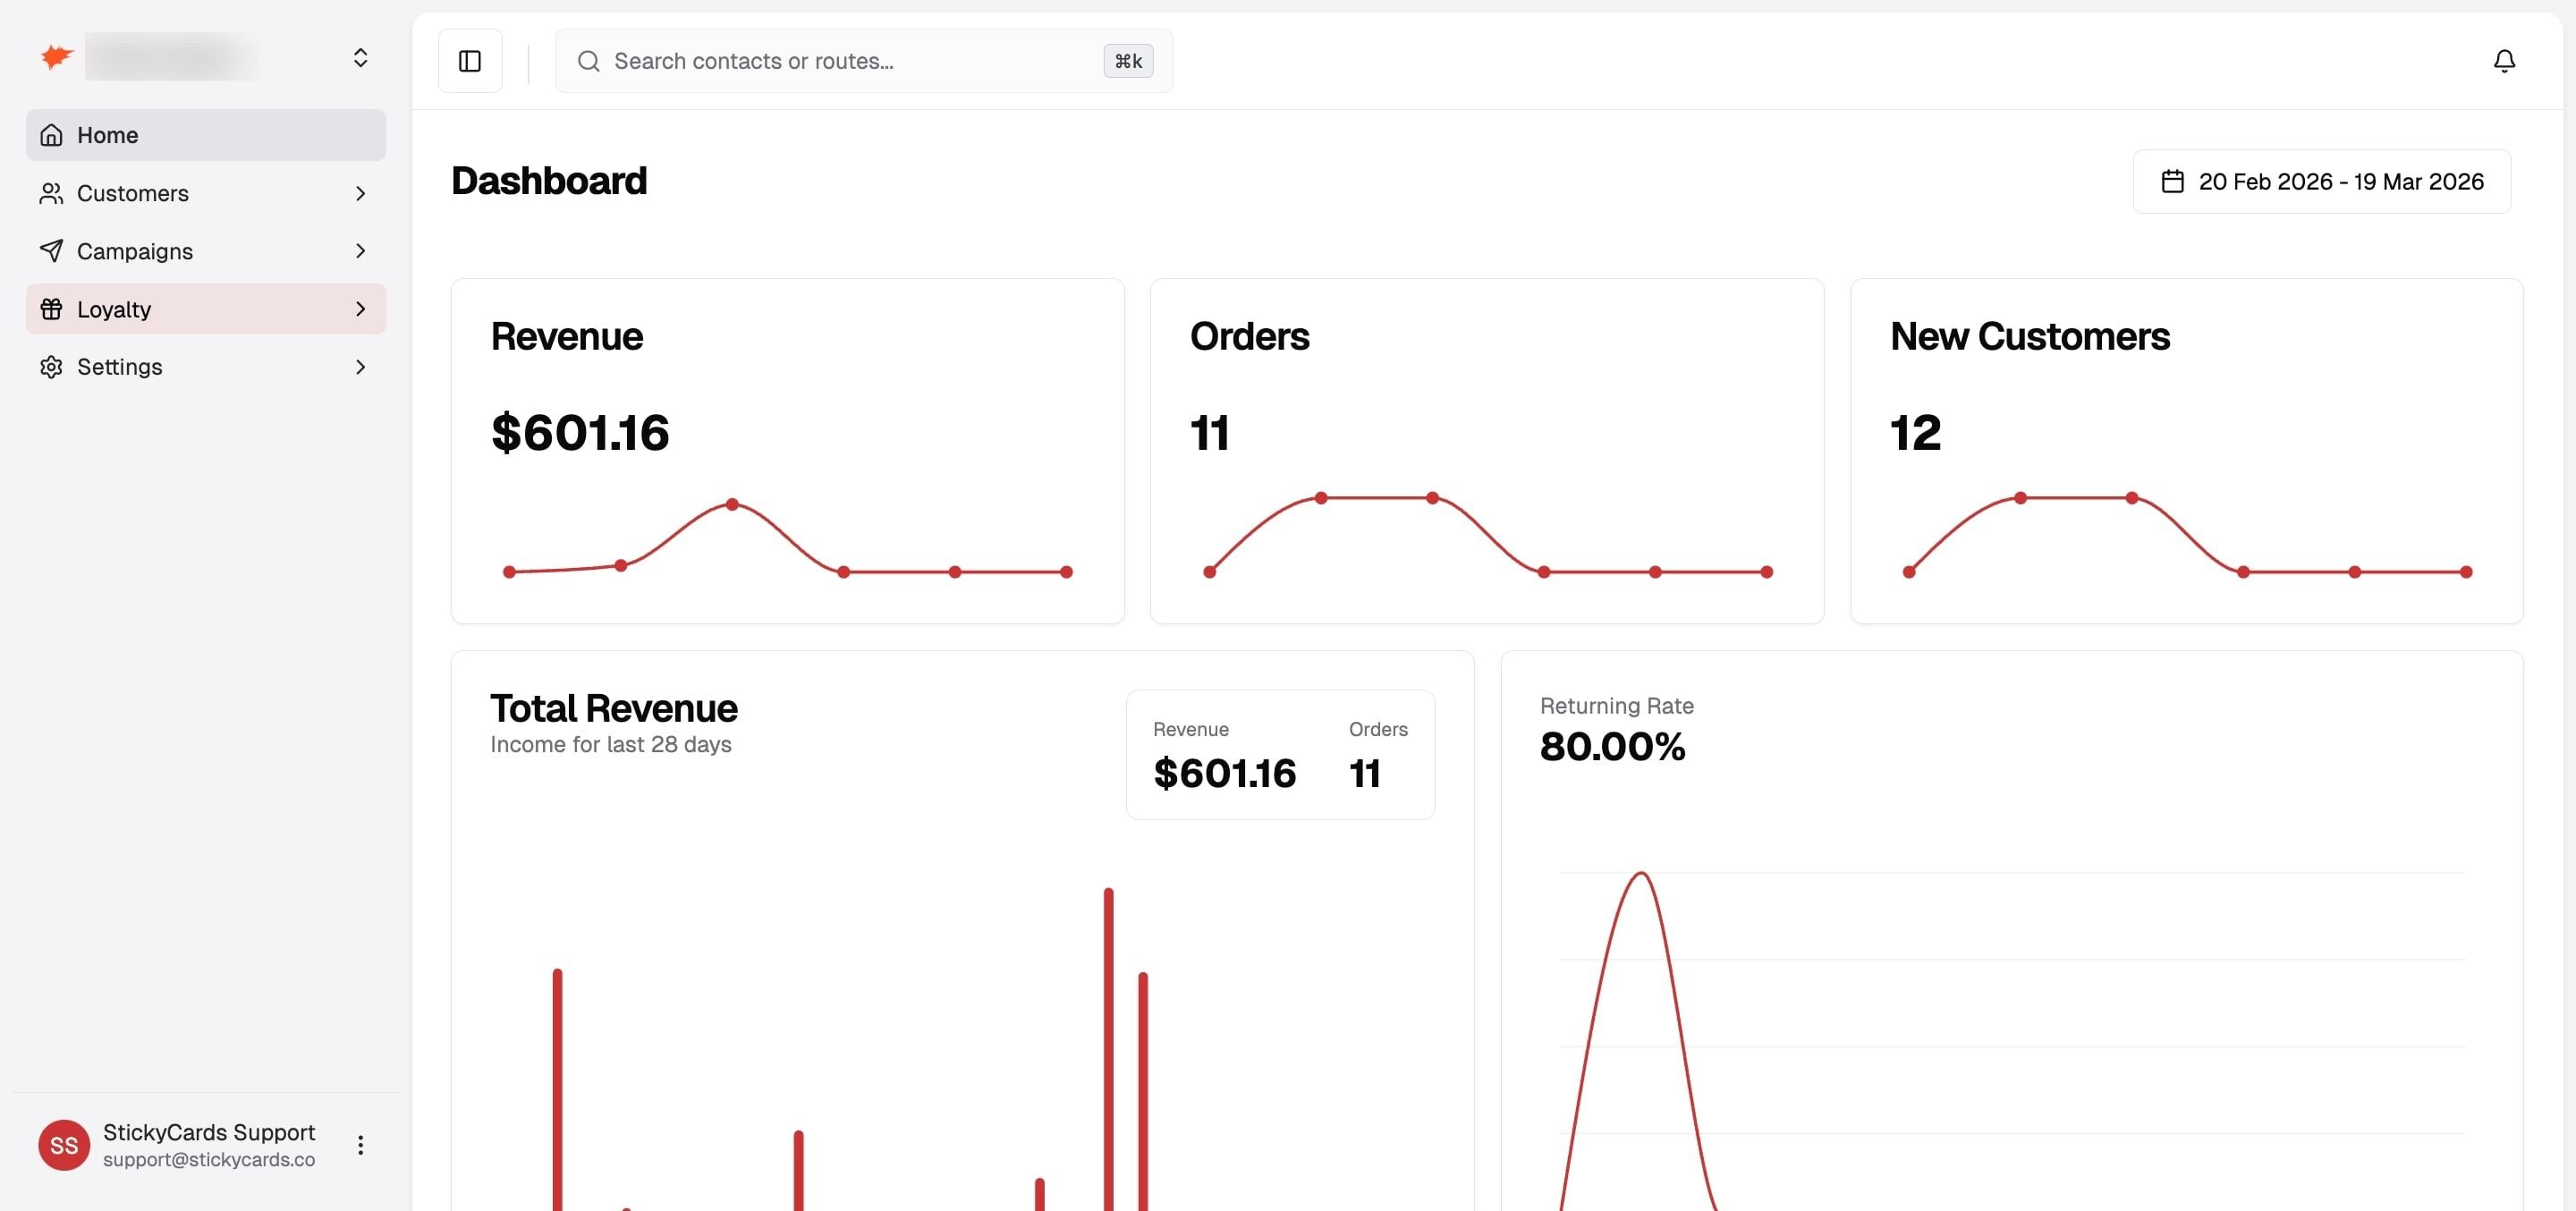
Task: Click the blurred workspace name
Action: pyautogui.click(x=172, y=57)
